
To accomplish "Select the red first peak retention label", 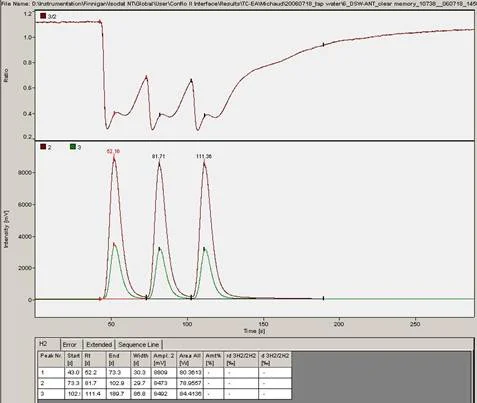I will pos(113,151).
